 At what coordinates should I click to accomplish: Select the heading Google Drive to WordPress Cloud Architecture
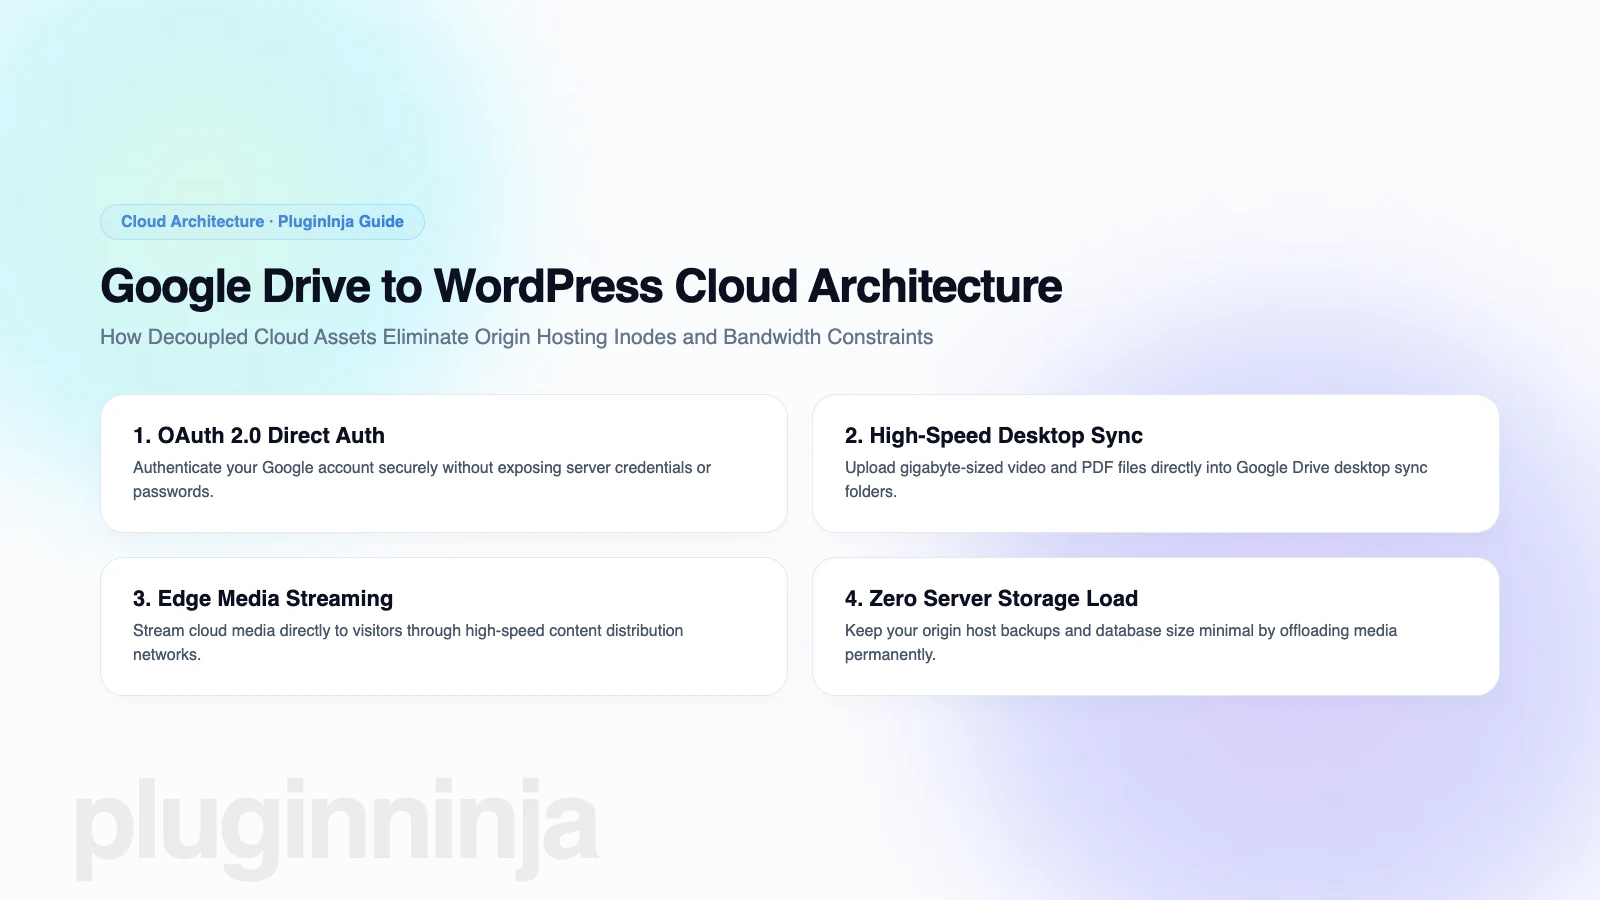(581, 287)
